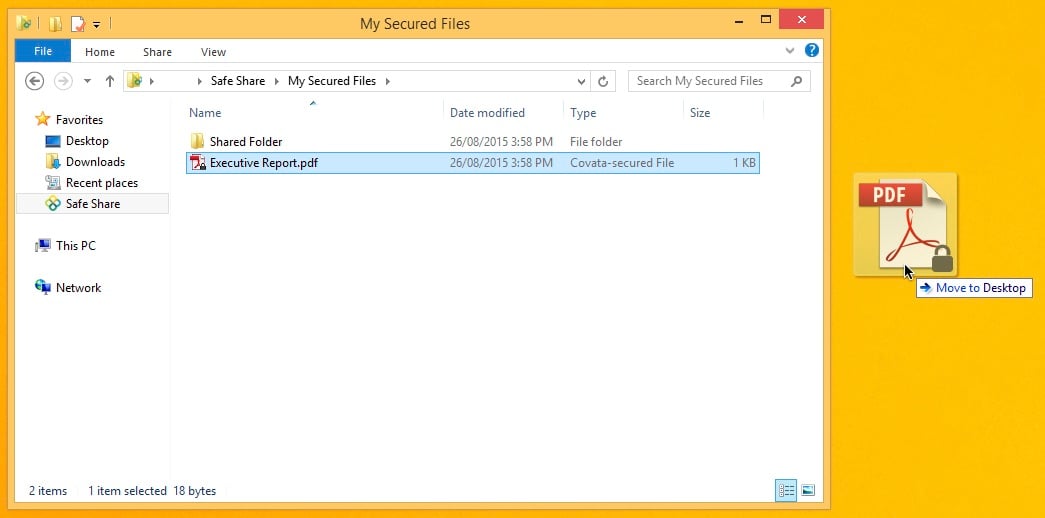This screenshot has width=1045, height=518.
Task: Click the Recent places icon
Action: pos(53,183)
